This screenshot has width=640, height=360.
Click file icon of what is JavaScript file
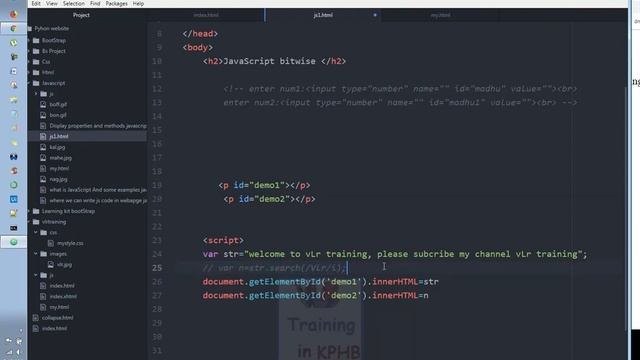tap(43, 190)
